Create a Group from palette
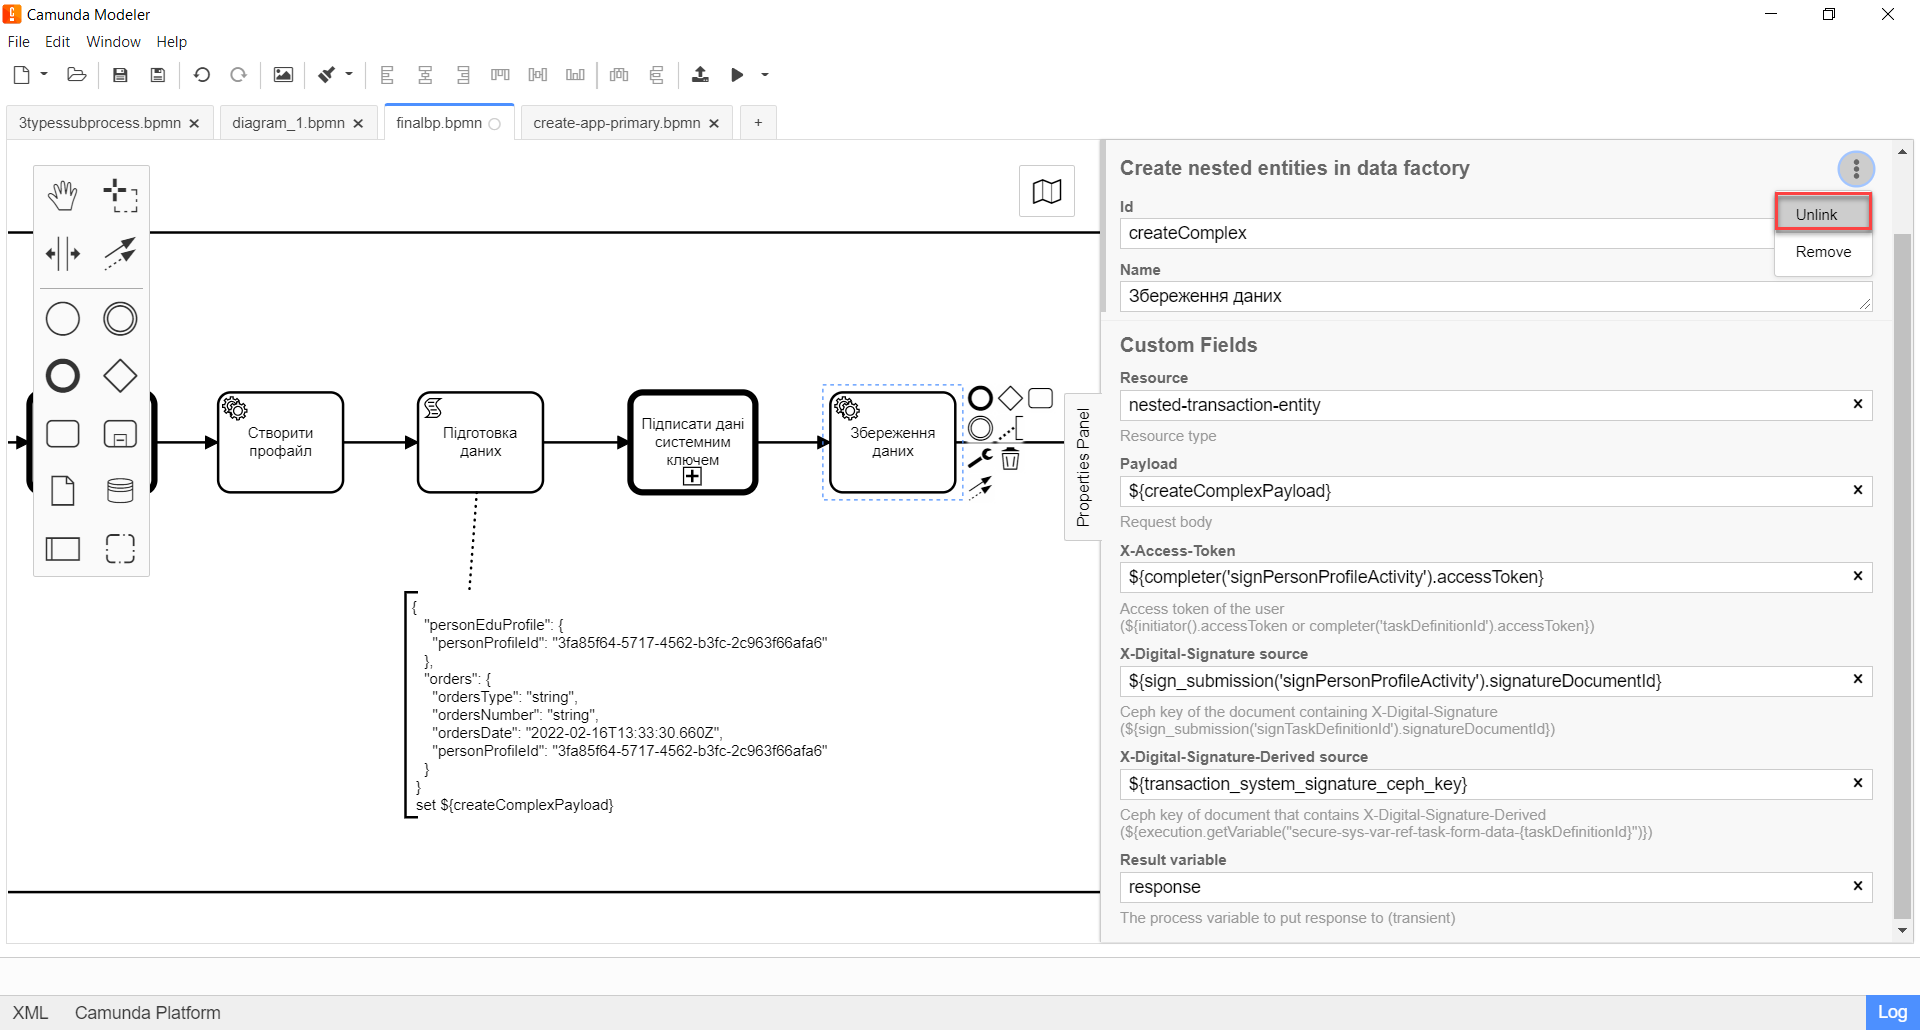The height and width of the screenshot is (1030, 1920). [x=120, y=549]
